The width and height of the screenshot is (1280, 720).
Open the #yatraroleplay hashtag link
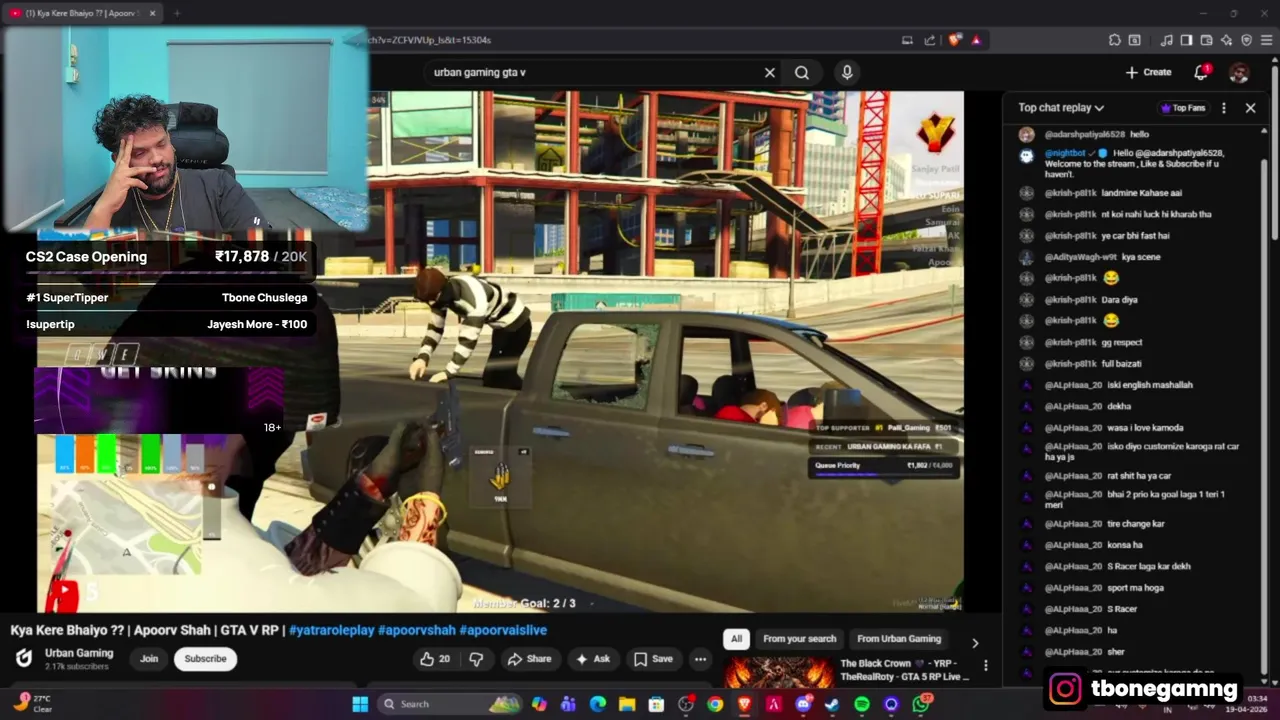pos(331,630)
